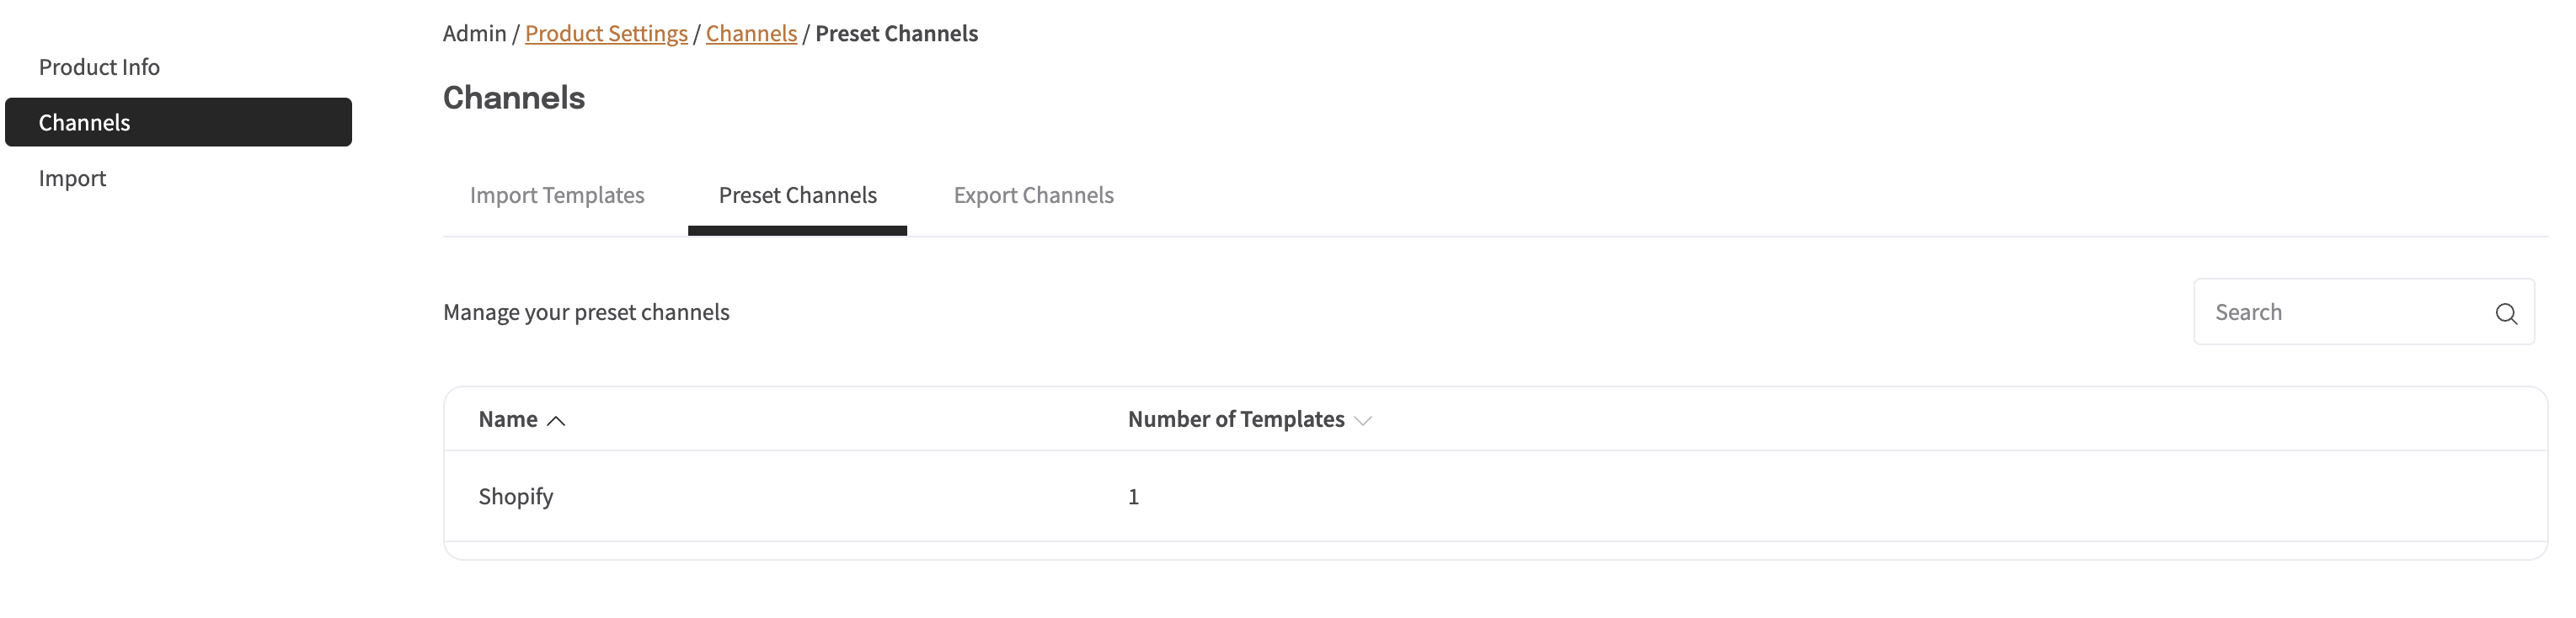Click the Preset Channels breadcrumb text

tap(896, 33)
